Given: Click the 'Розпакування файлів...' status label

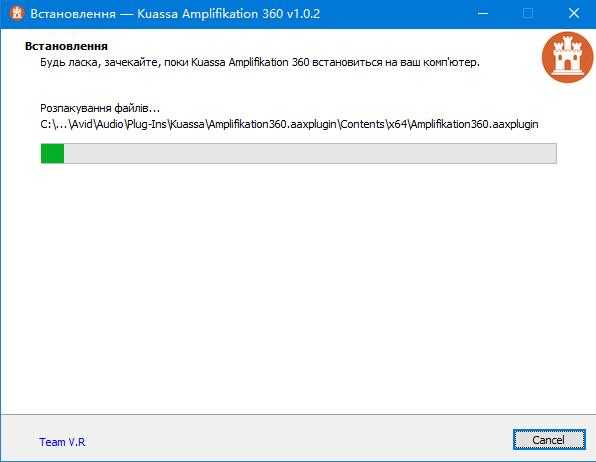Looking at the screenshot, I should pyautogui.click(x=100, y=108).
